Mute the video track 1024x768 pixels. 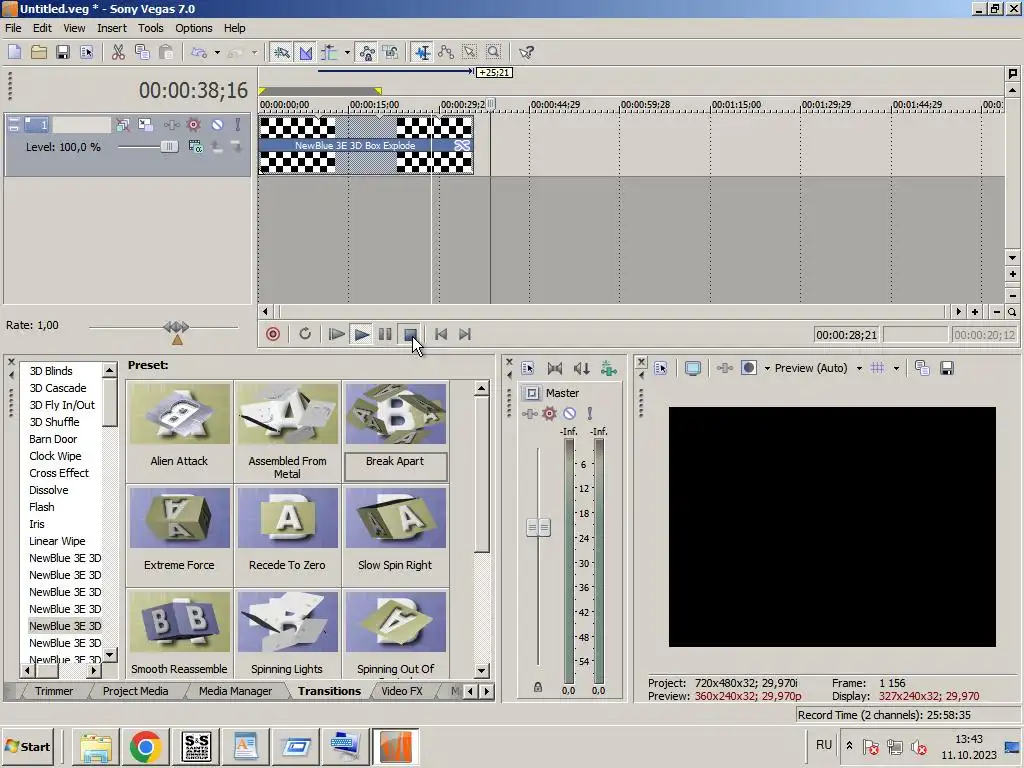click(x=217, y=124)
